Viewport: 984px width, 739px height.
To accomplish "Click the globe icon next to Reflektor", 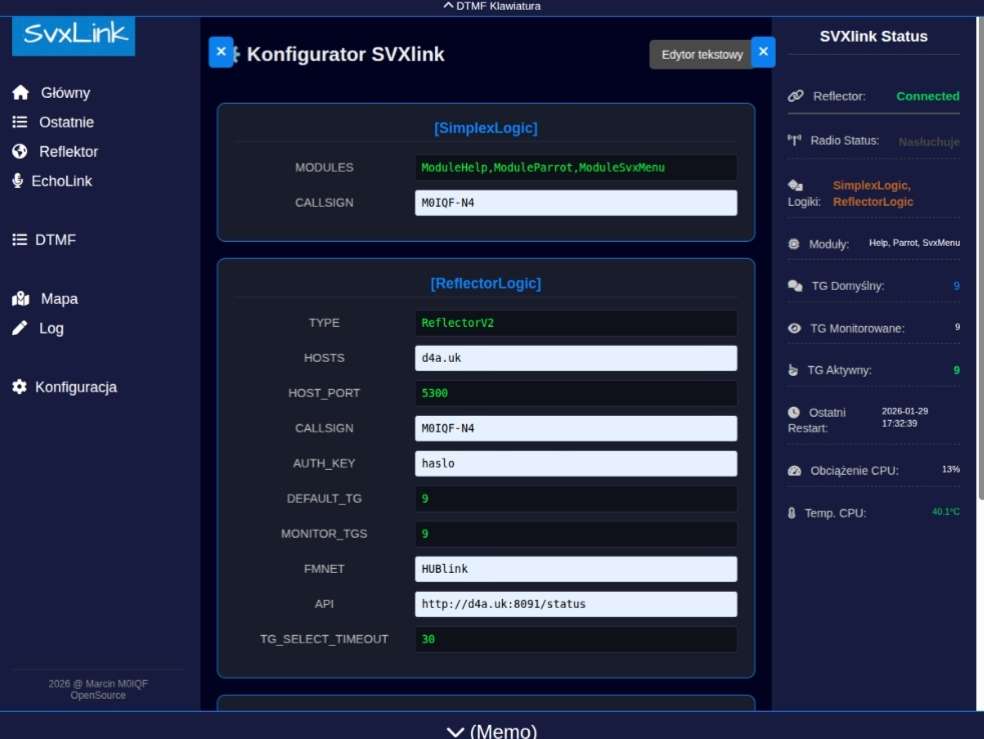I will click(20, 152).
